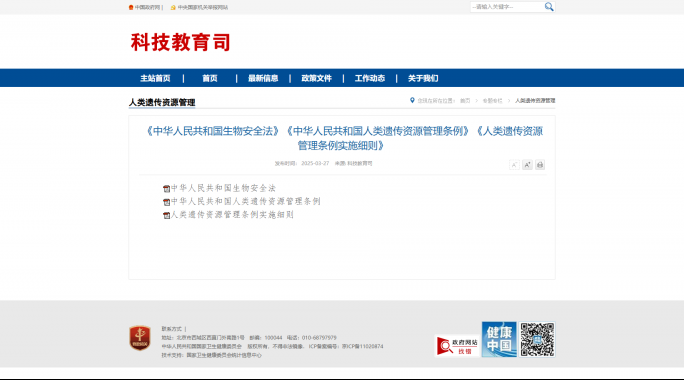The width and height of the screenshot is (684, 380).
Task: Click the print page icon
Action: point(540,165)
